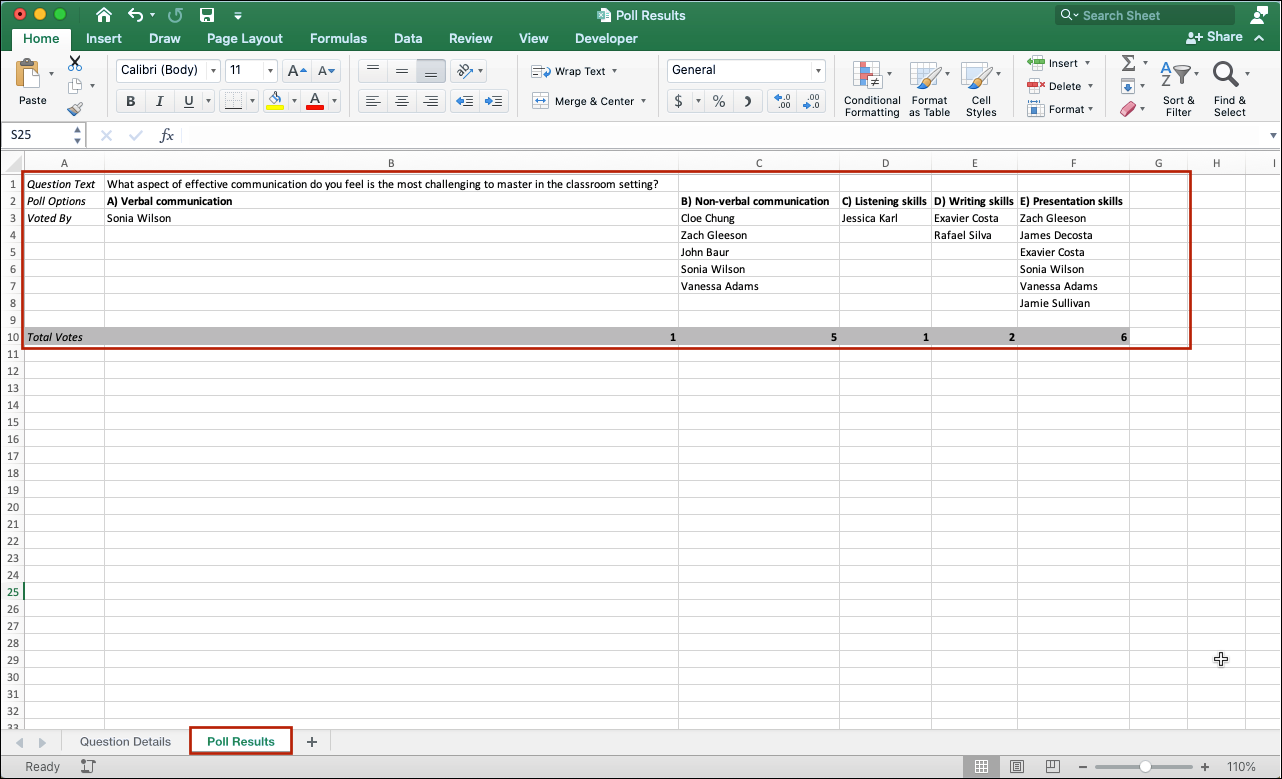Add a new sheet with the plus button

click(x=312, y=742)
